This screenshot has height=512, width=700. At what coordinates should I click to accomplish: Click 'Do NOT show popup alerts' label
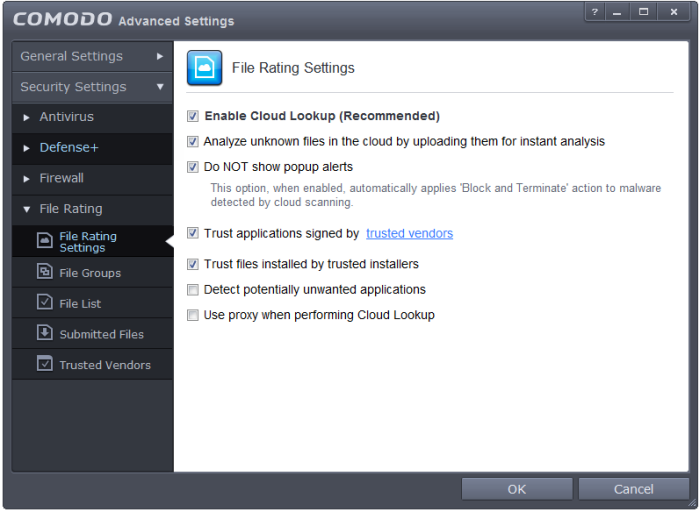[278, 167]
